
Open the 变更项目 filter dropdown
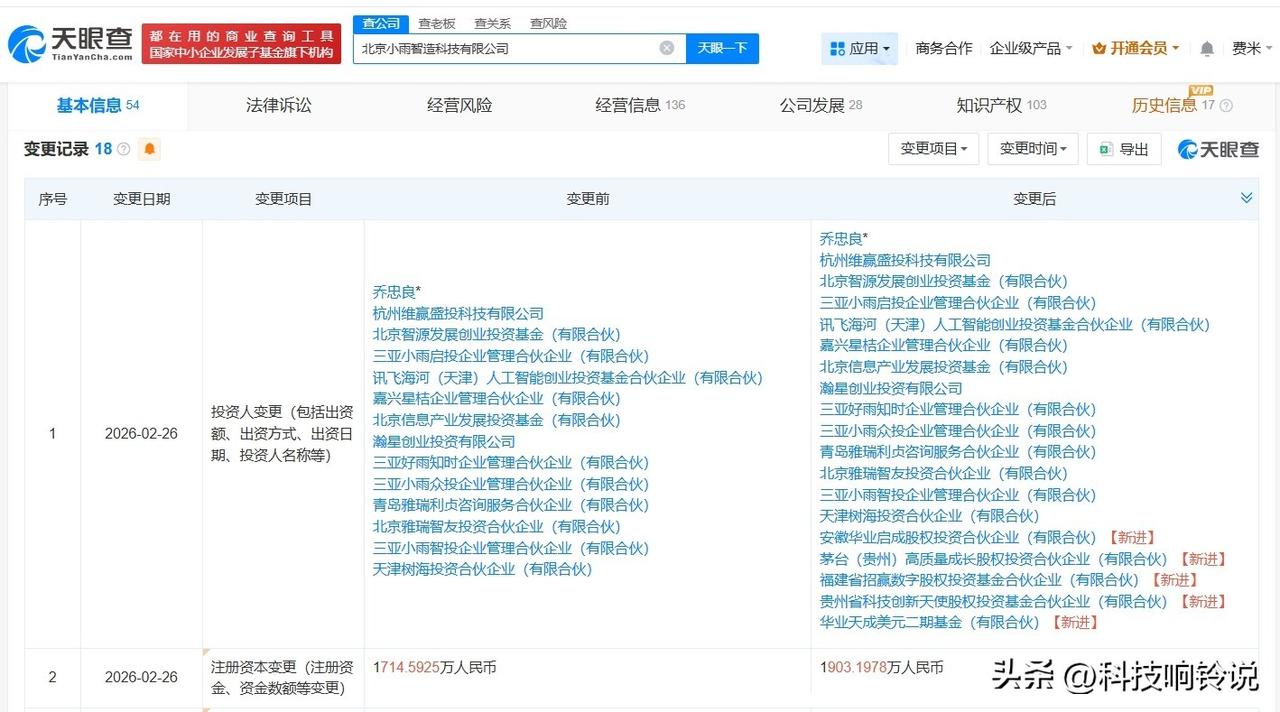click(933, 148)
